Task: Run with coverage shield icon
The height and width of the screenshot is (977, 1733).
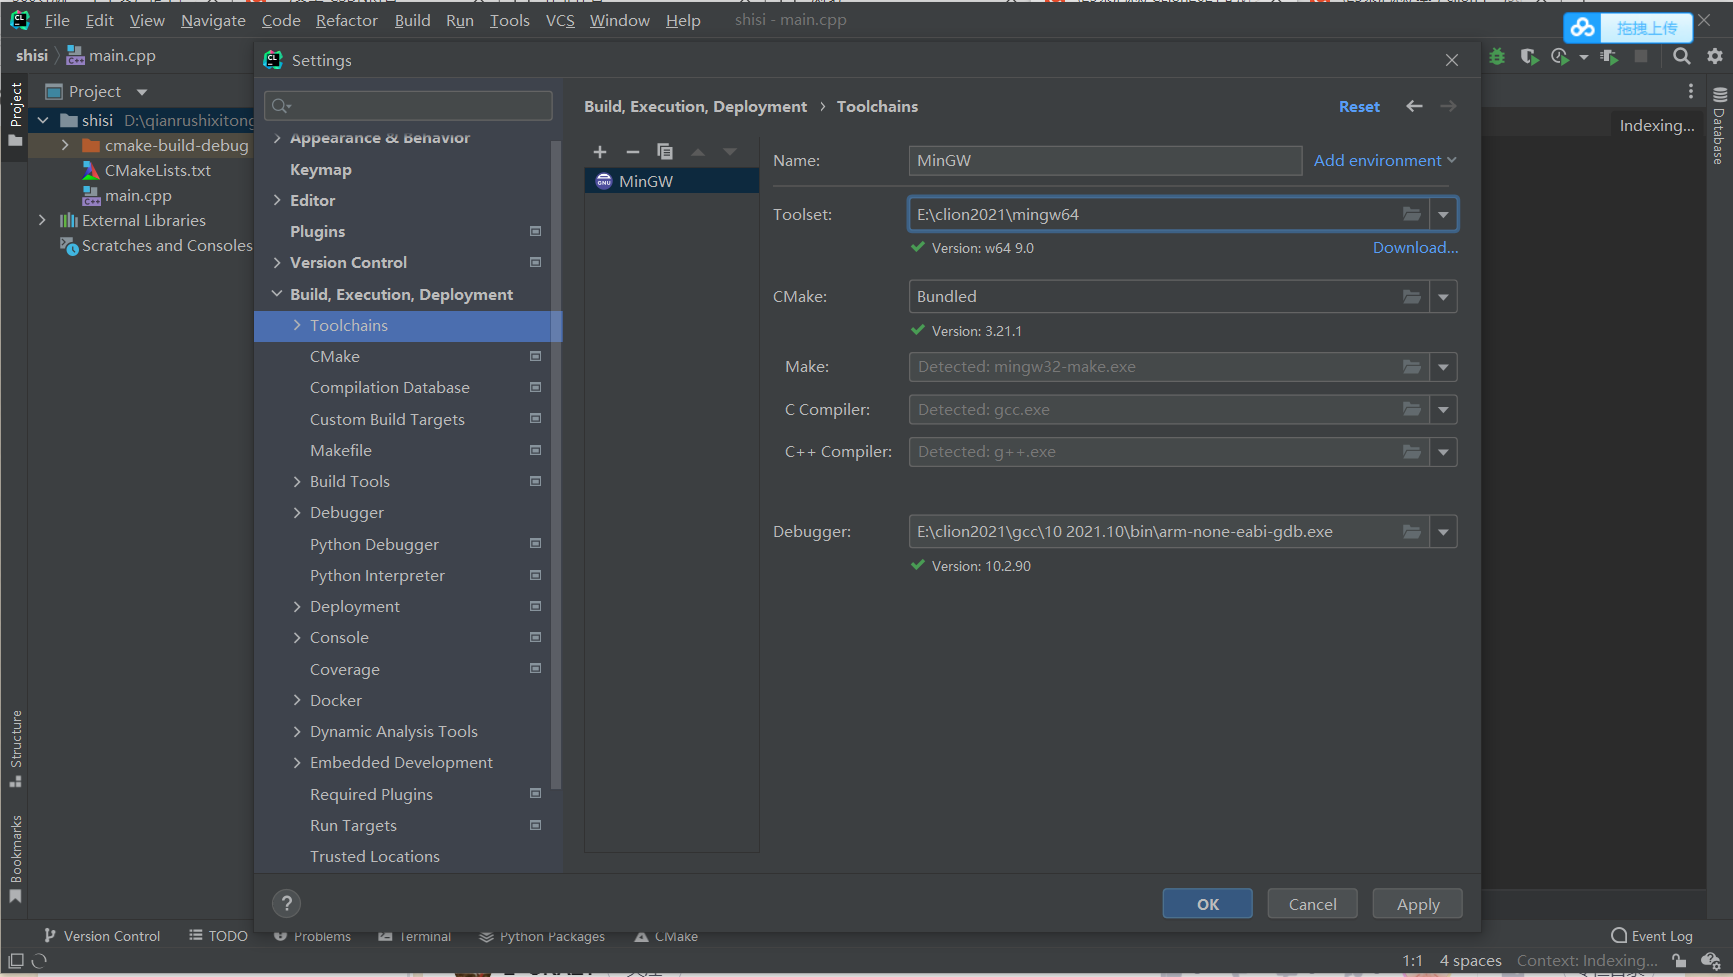Action: (1528, 57)
